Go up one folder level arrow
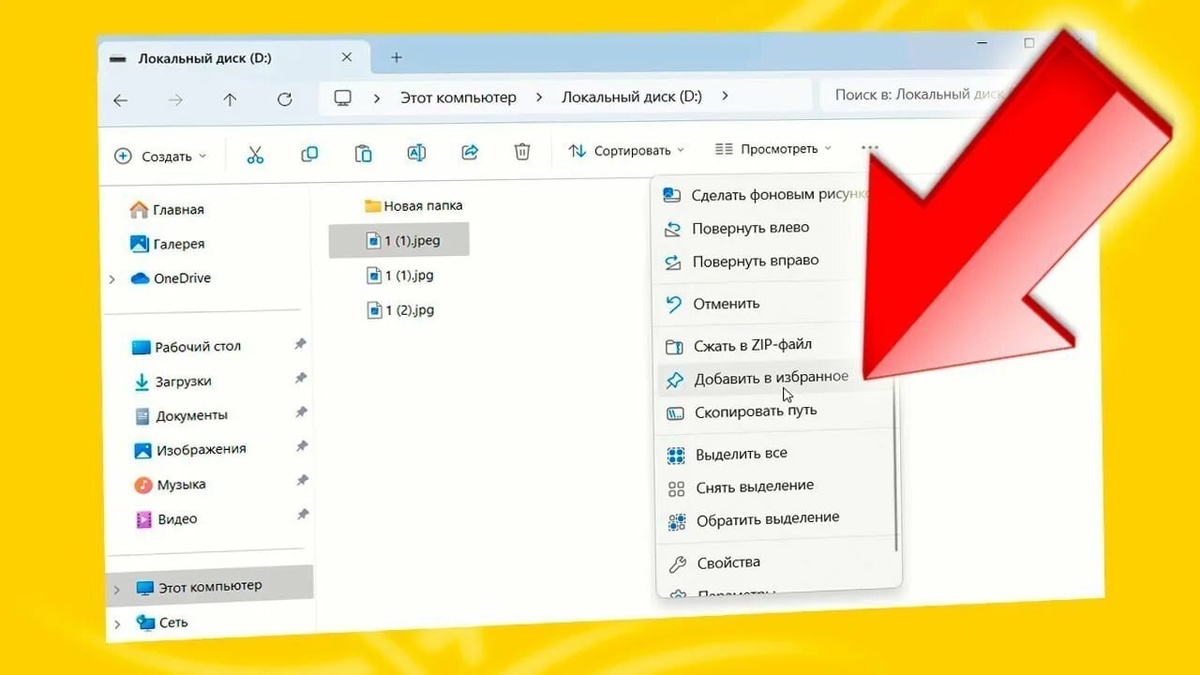Viewport: 1200px width, 675px height. click(230, 100)
